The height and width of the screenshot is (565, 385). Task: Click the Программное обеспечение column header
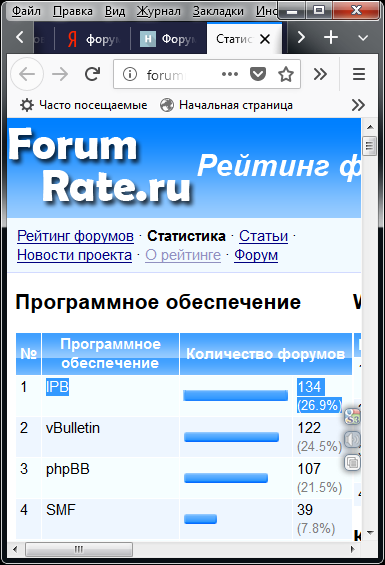[110, 354]
